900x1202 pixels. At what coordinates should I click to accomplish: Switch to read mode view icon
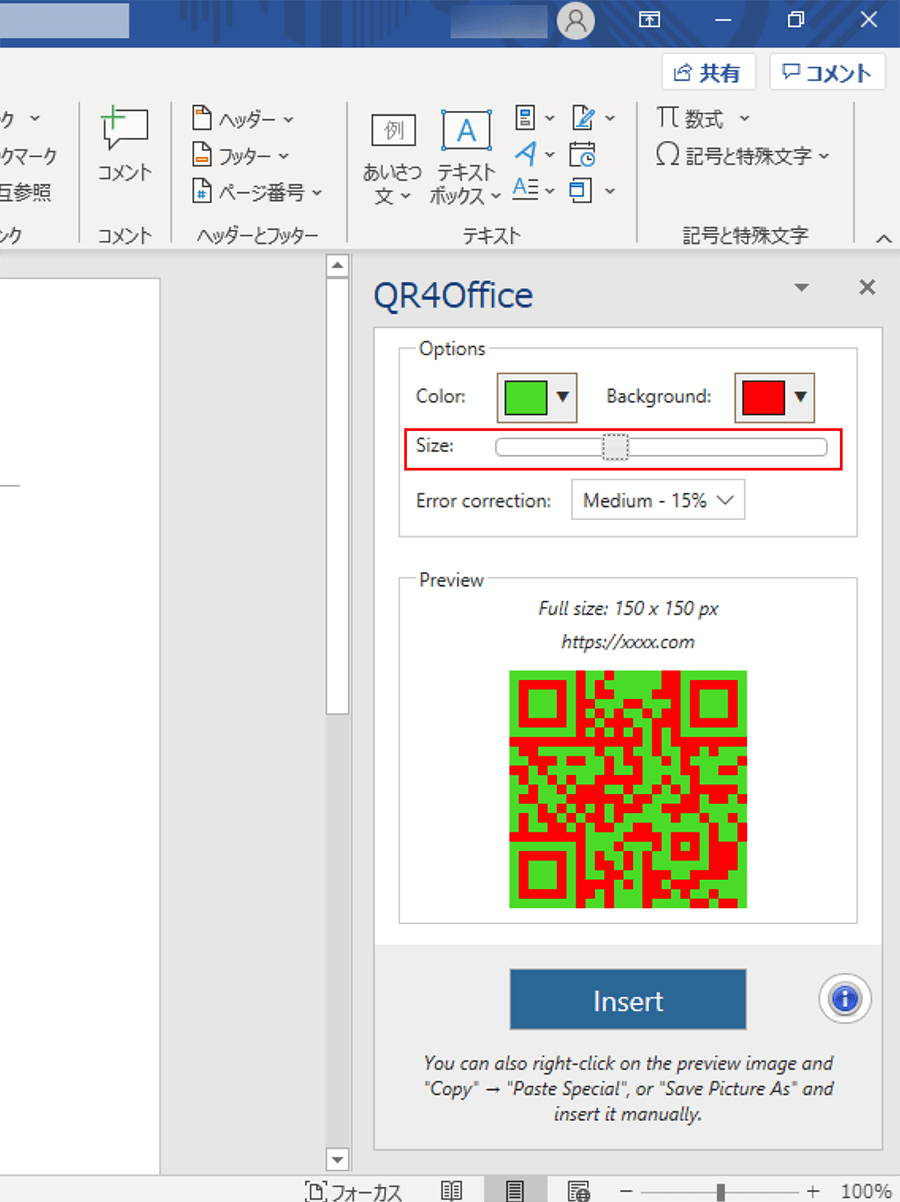[452, 1191]
